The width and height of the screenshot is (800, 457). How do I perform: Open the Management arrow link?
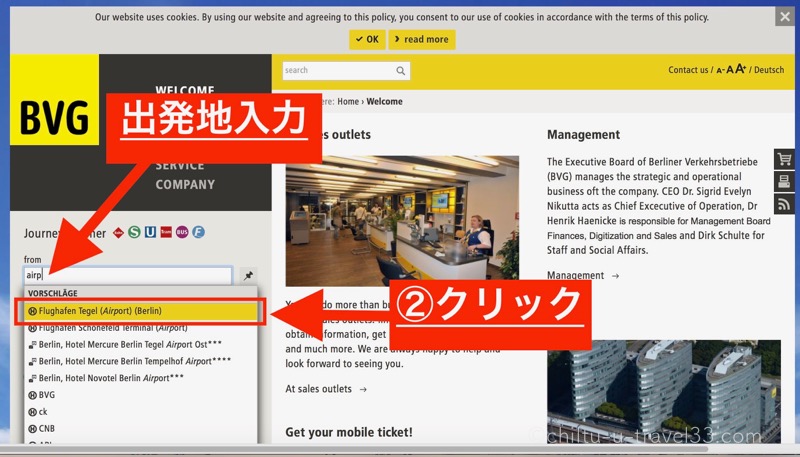[x=583, y=275]
